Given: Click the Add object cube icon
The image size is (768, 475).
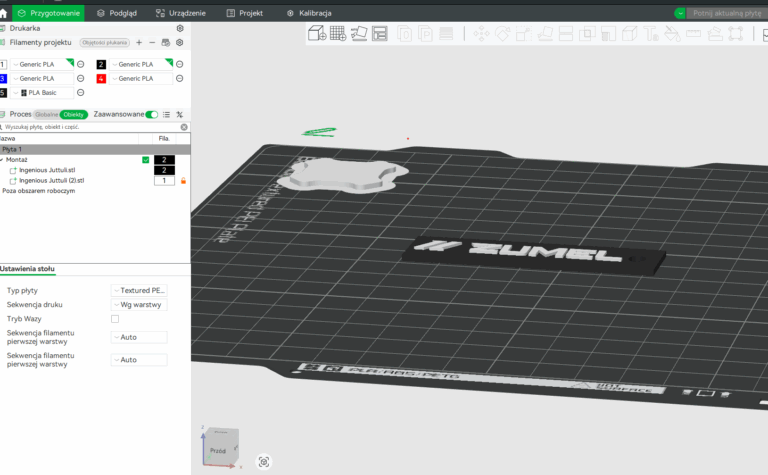Looking at the screenshot, I should click(317, 33).
